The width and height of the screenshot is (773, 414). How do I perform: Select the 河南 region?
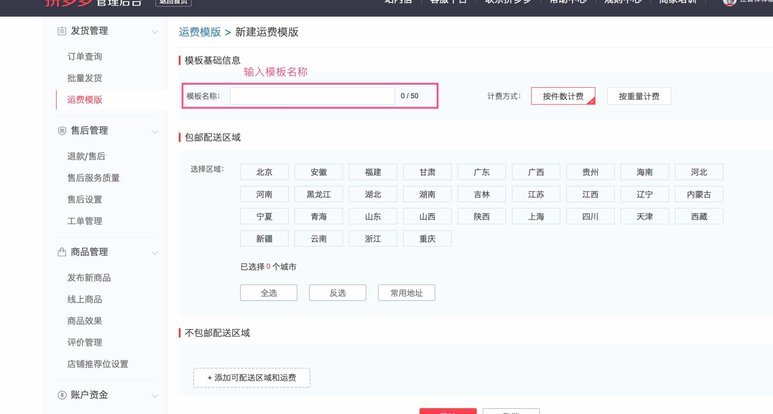point(264,194)
